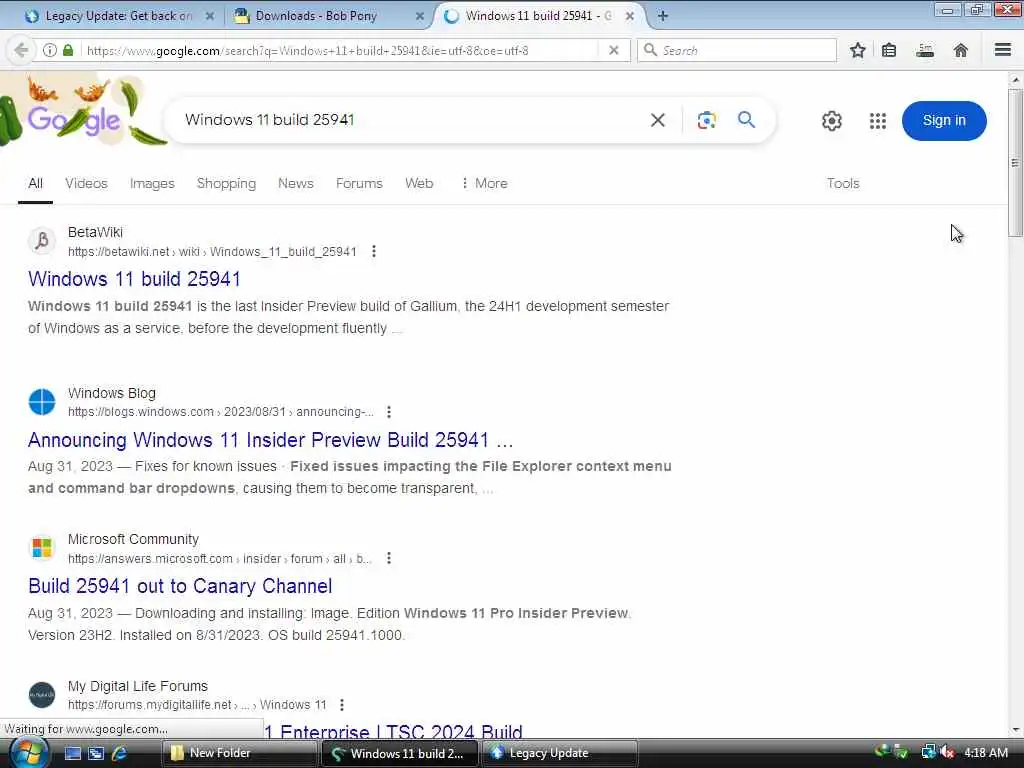Show desktop from quick launch

[72, 753]
